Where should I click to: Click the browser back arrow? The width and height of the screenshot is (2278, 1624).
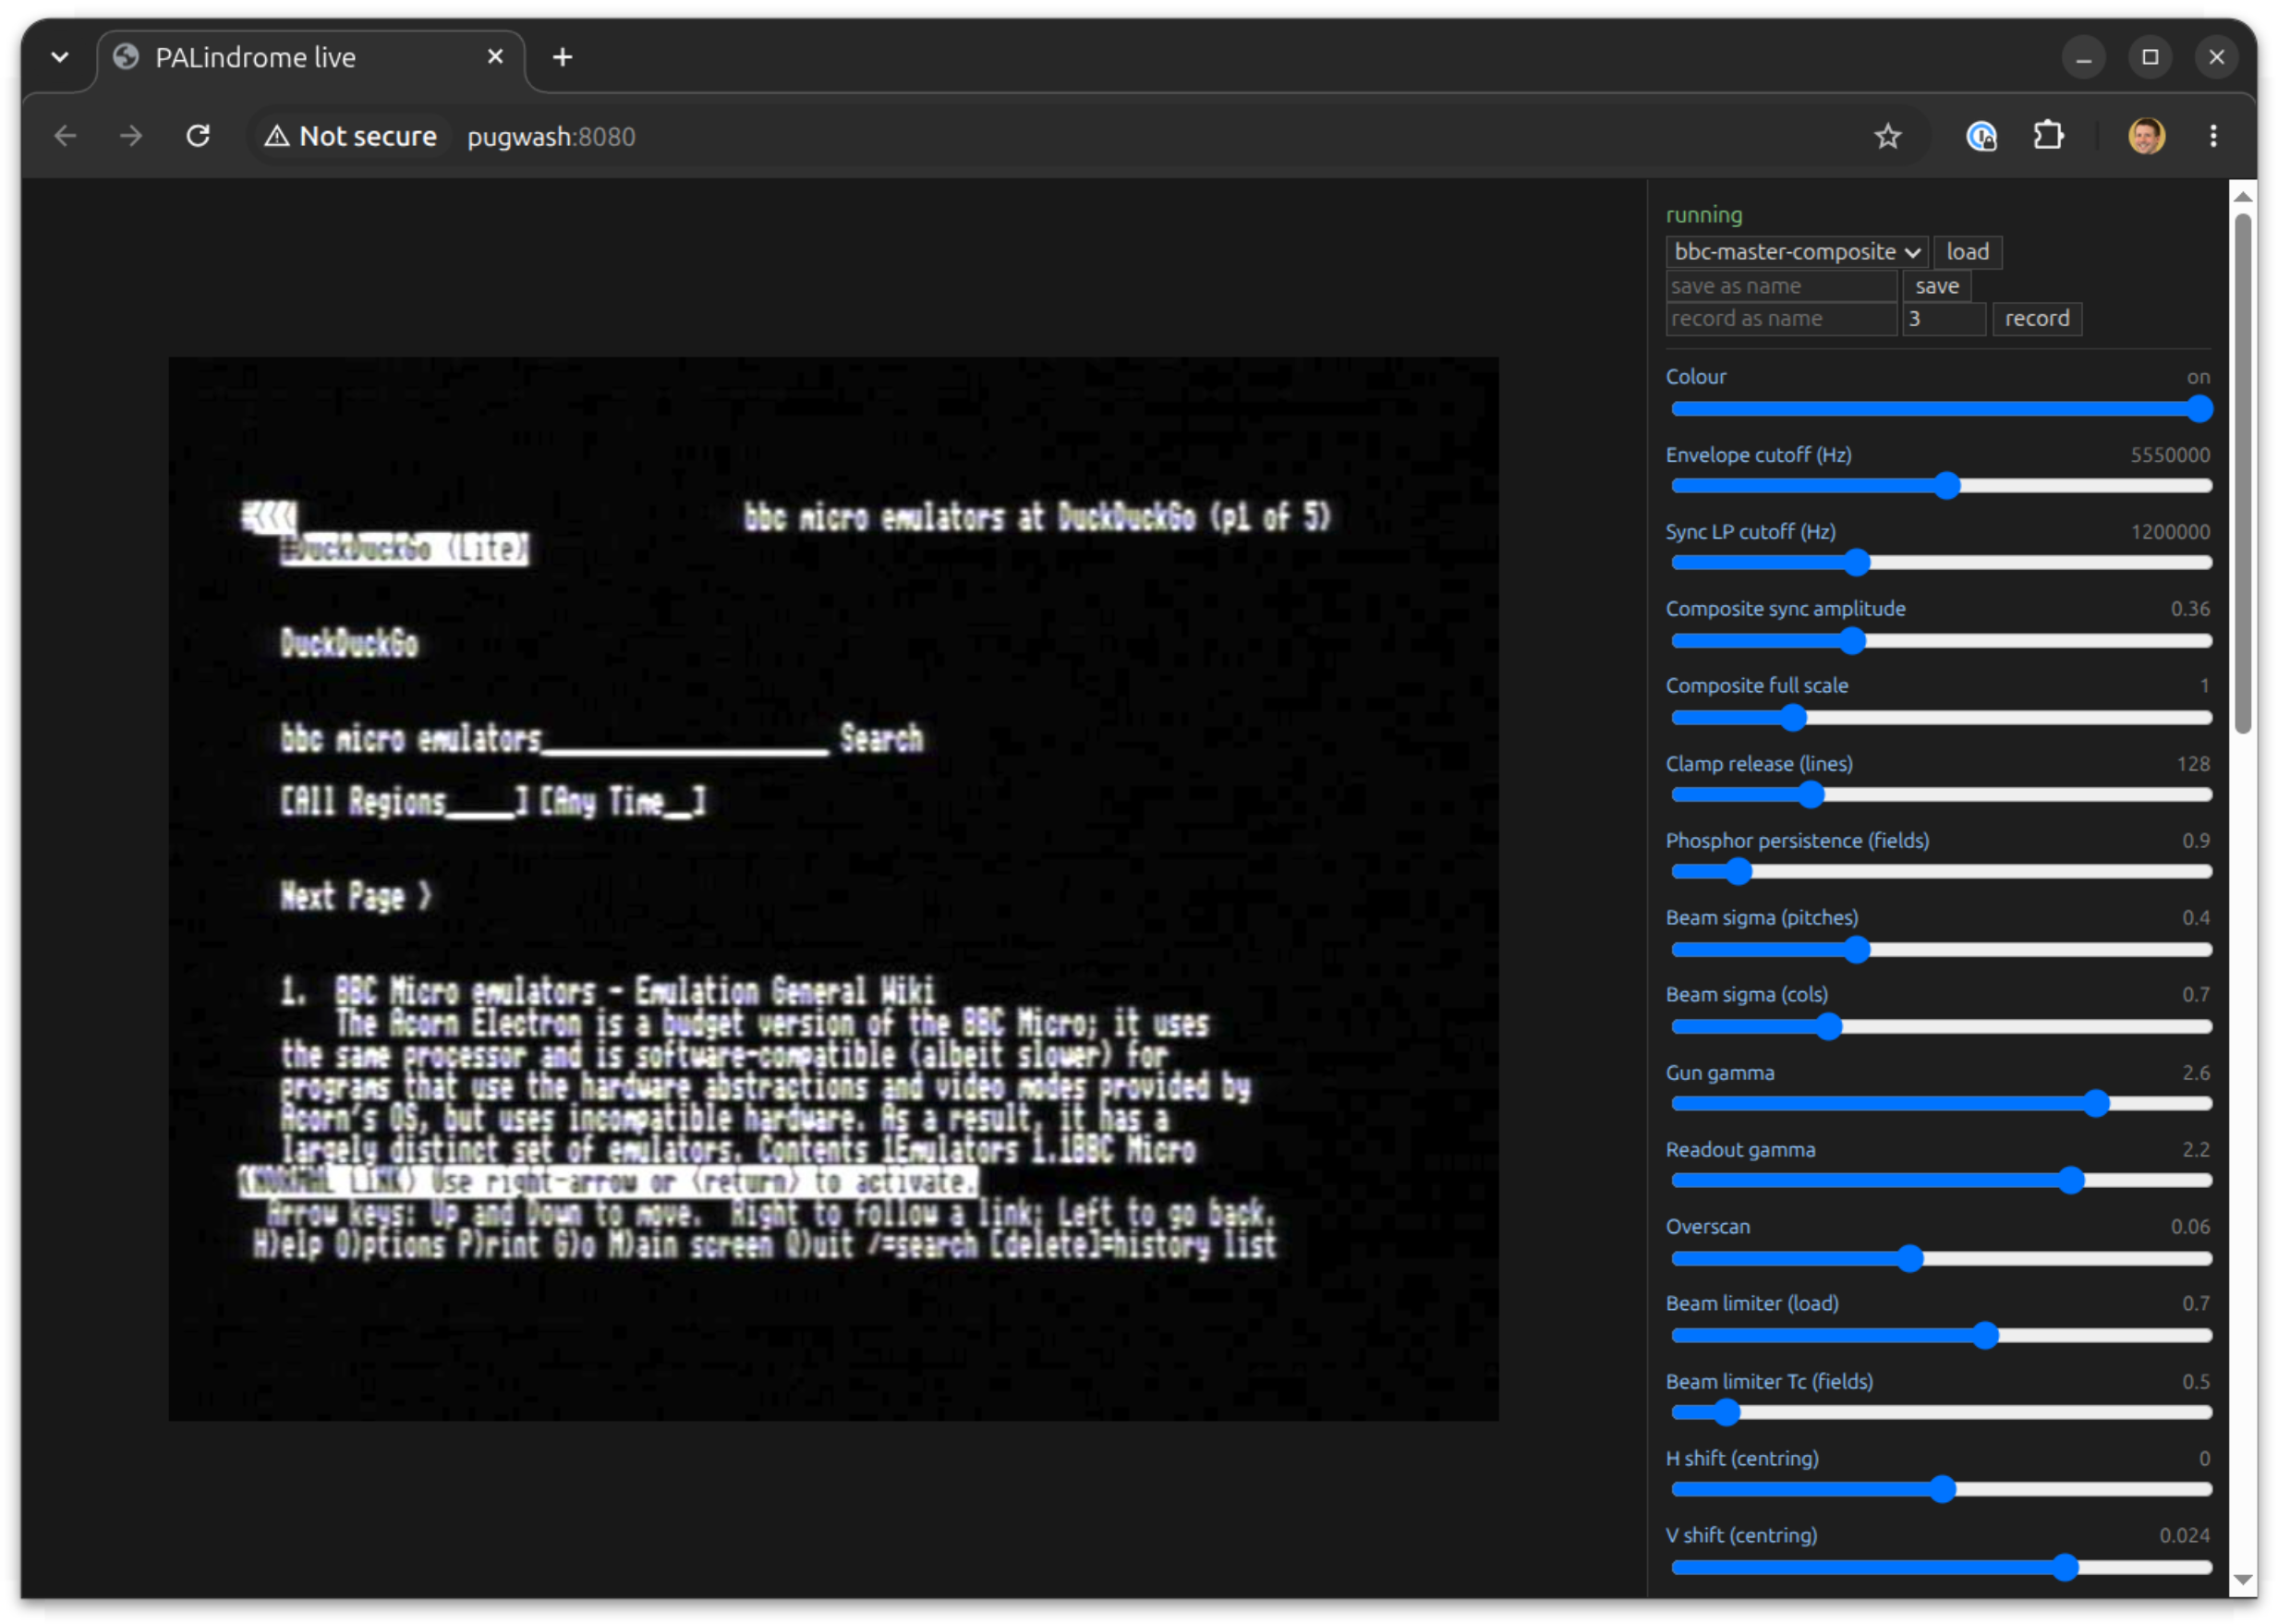(x=66, y=136)
